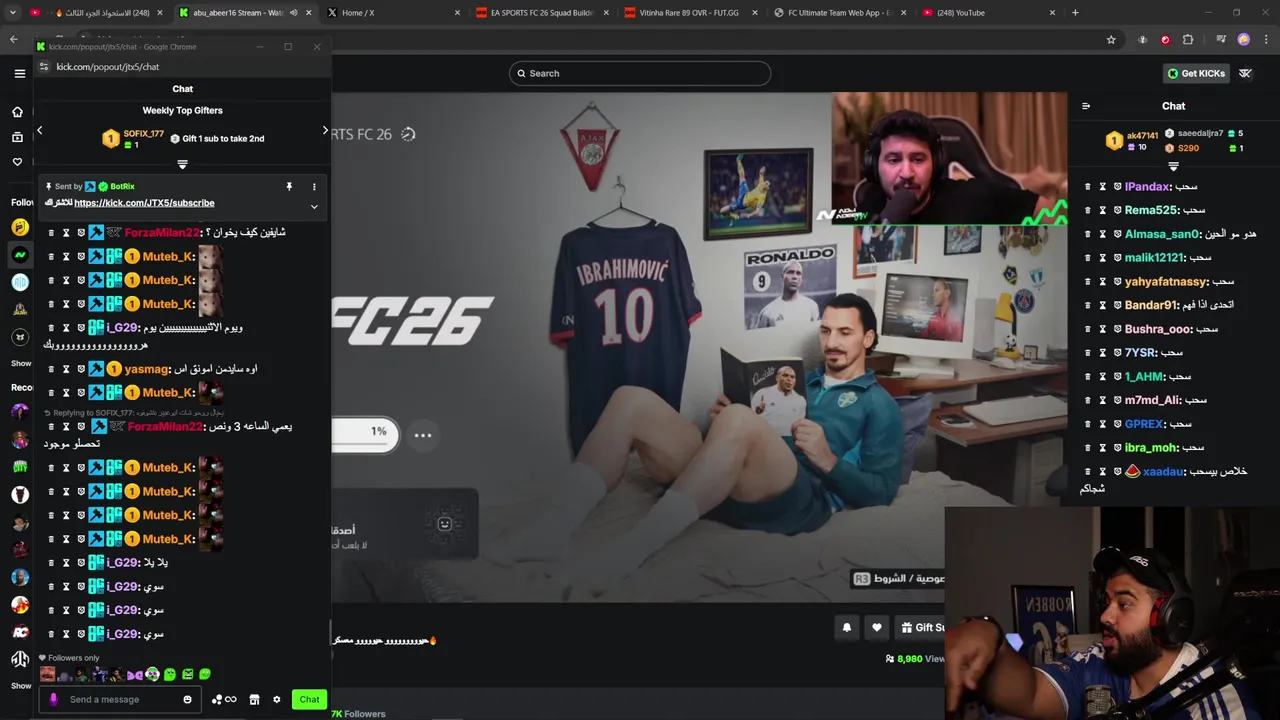
Task: Click Show under Following in sidebar
Action: [21, 363]
